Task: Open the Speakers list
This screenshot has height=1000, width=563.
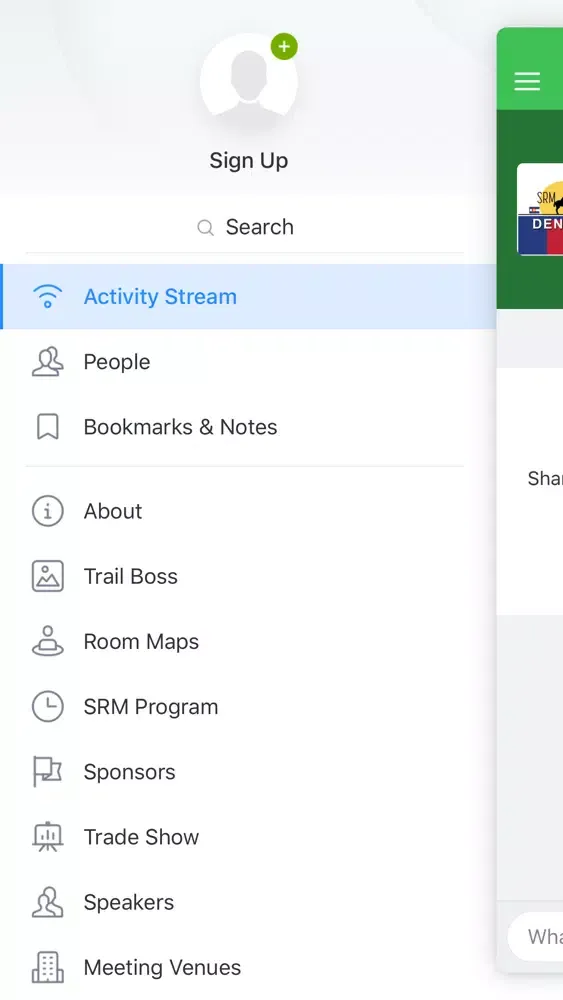Action: 248,902
